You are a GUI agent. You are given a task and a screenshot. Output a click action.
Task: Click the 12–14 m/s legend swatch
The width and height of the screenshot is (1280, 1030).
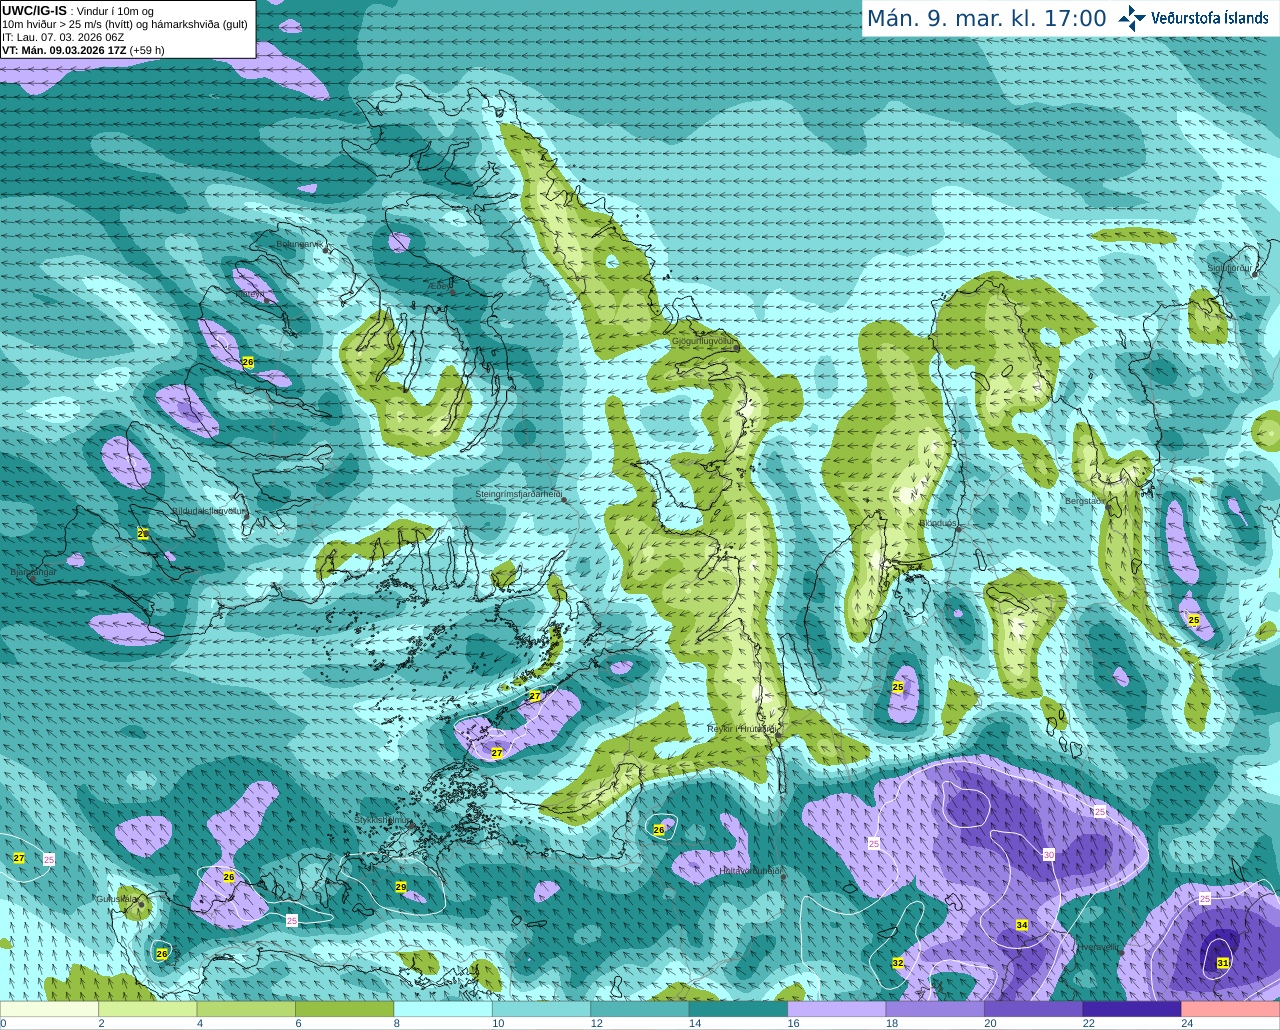(640, 1009)
